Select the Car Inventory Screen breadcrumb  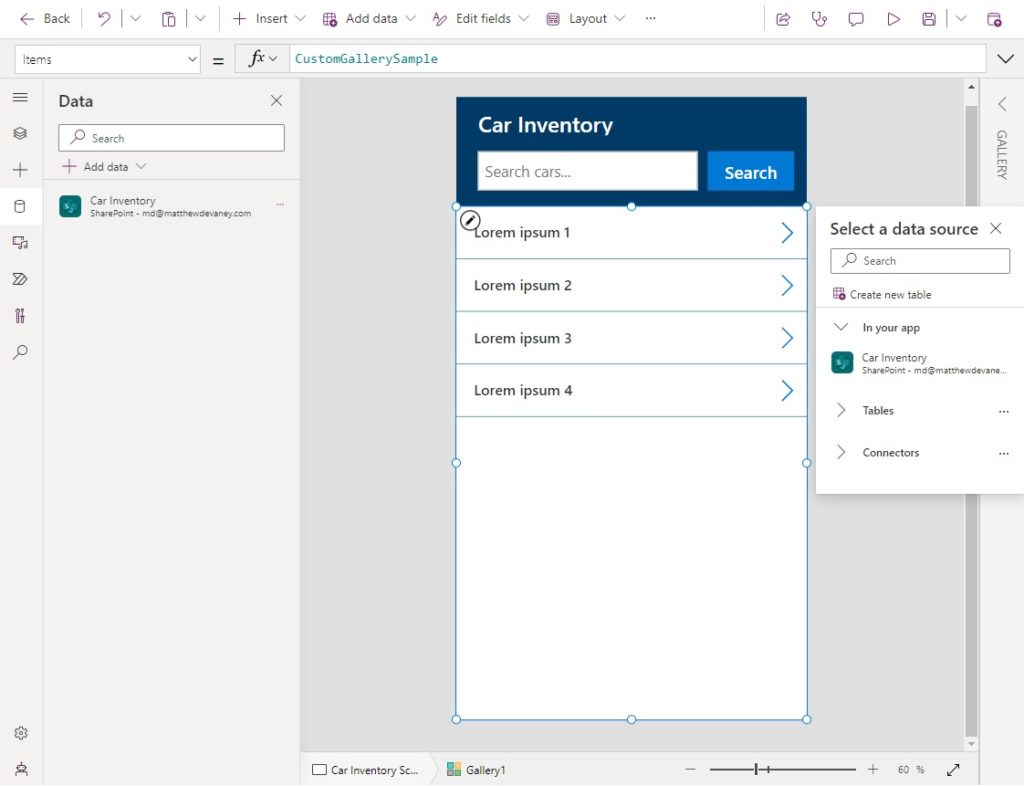(x=366, y=770)
